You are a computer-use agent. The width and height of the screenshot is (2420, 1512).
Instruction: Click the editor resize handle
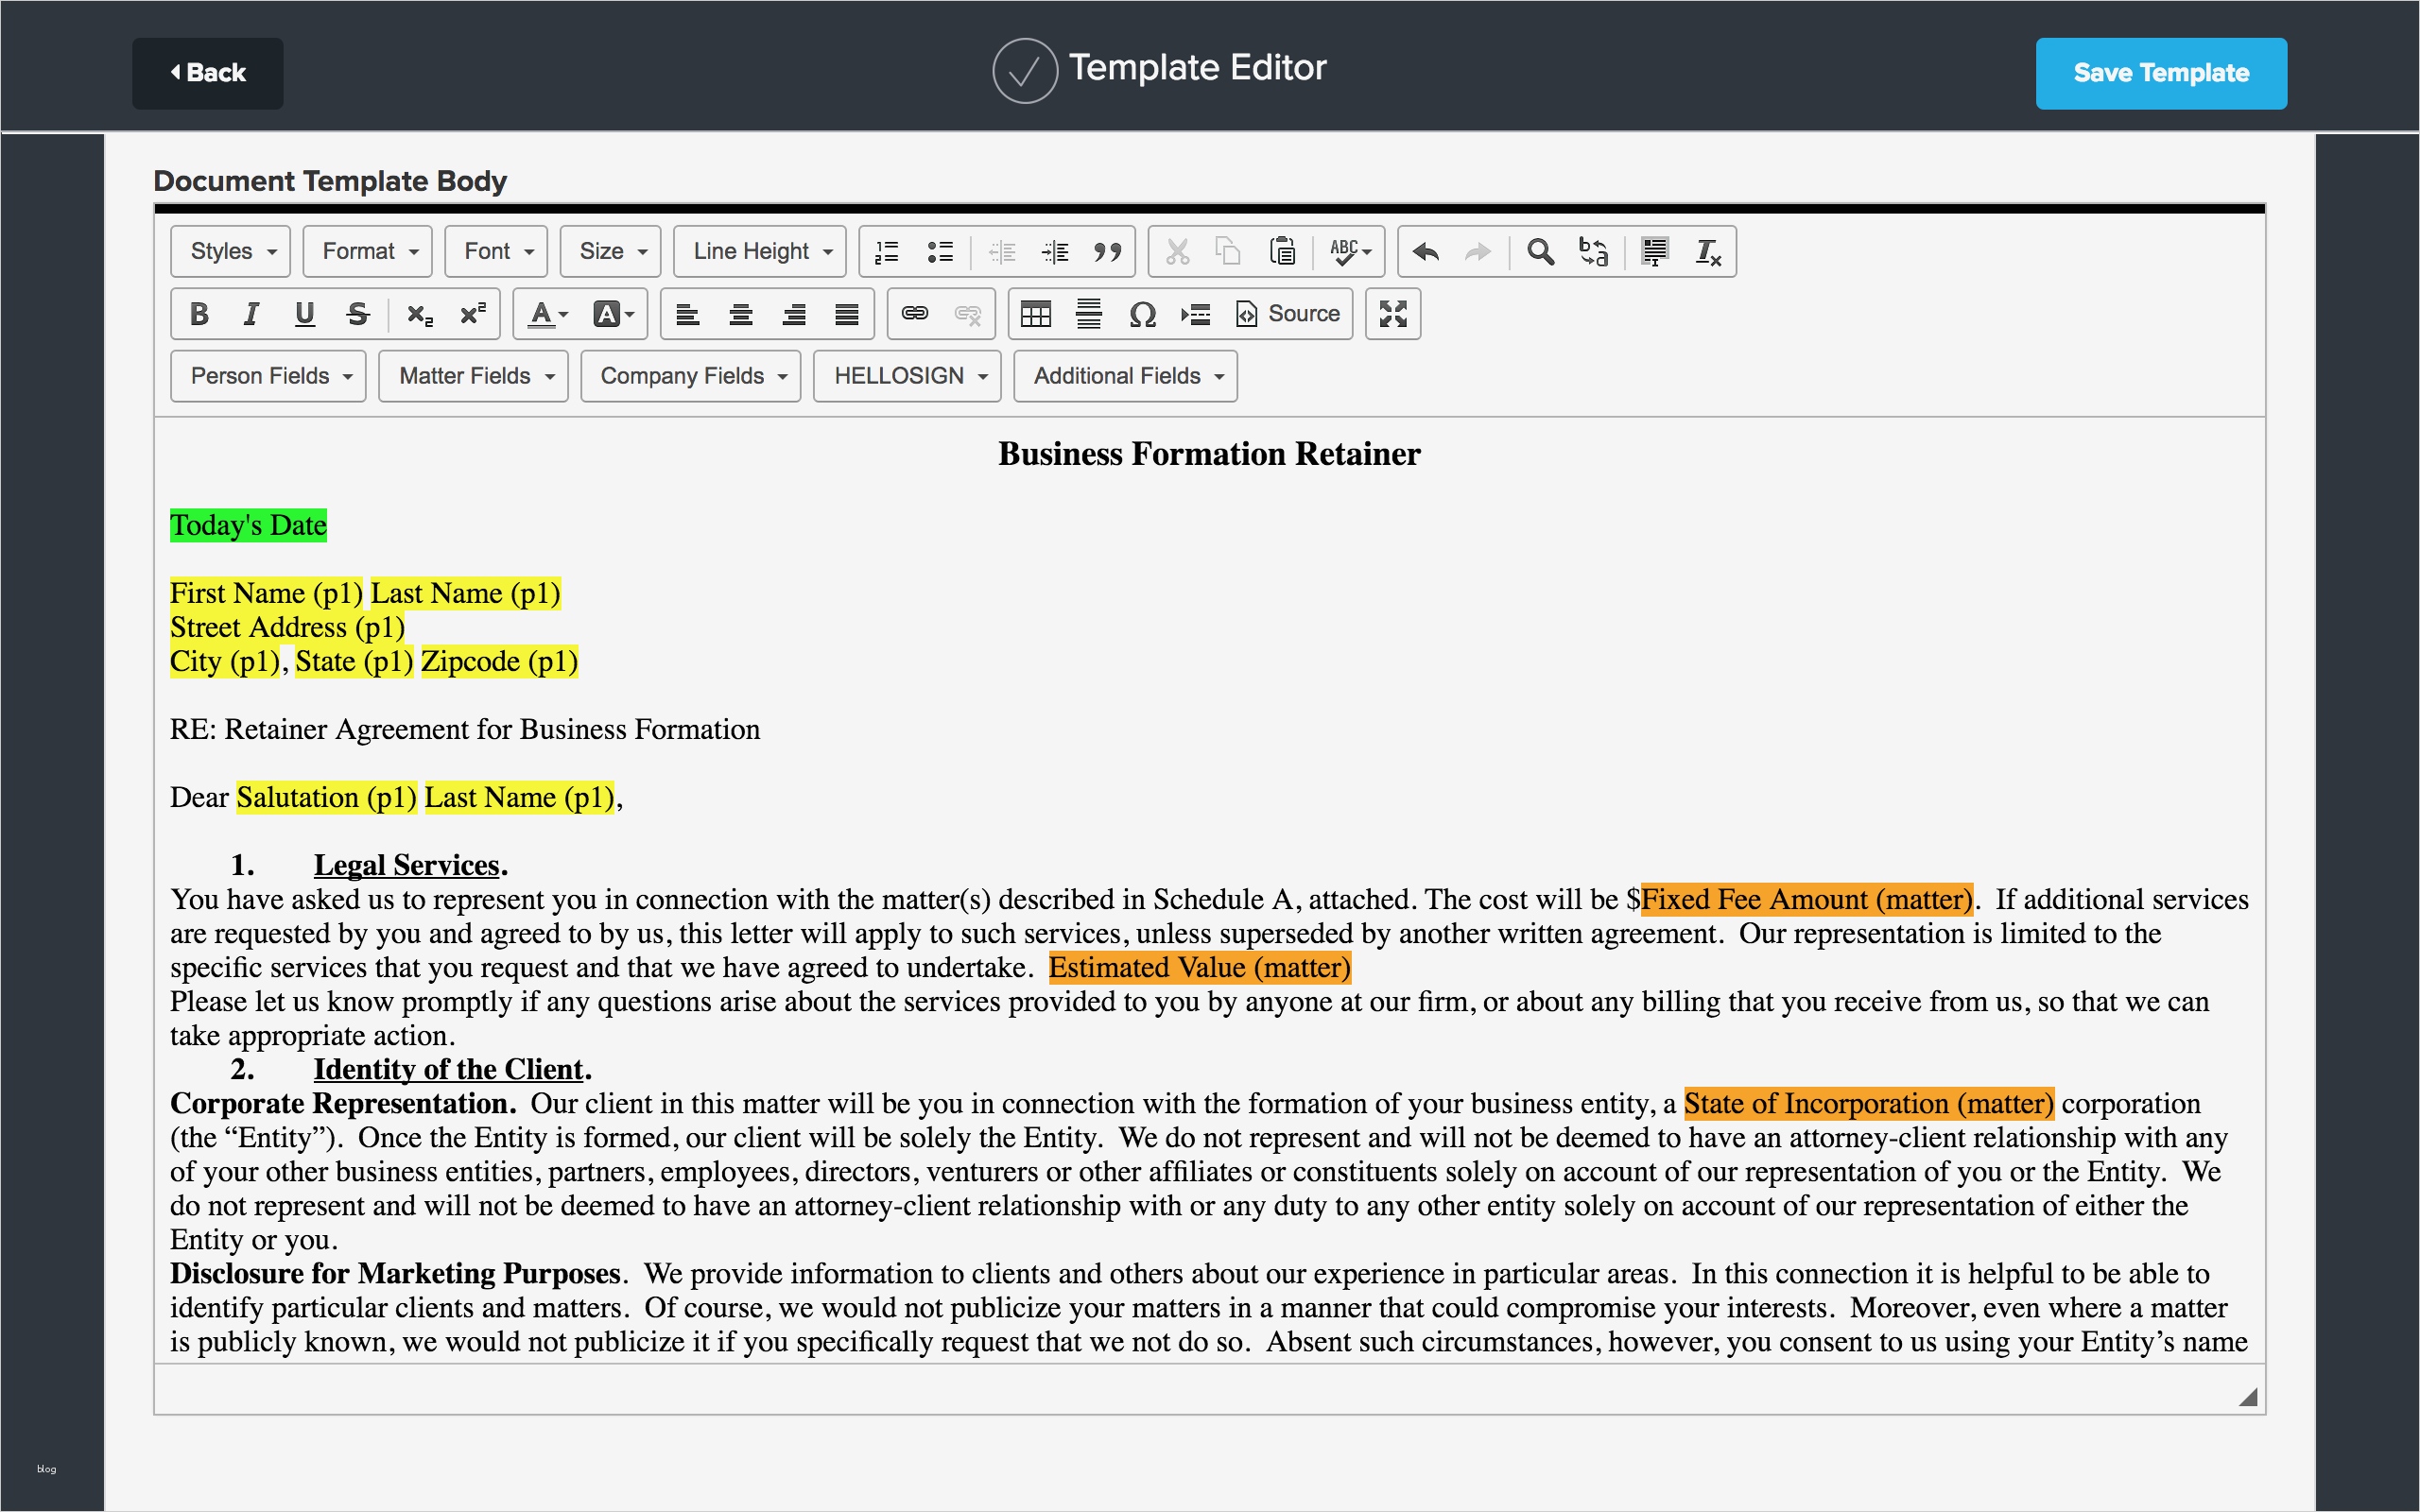2248,1397
